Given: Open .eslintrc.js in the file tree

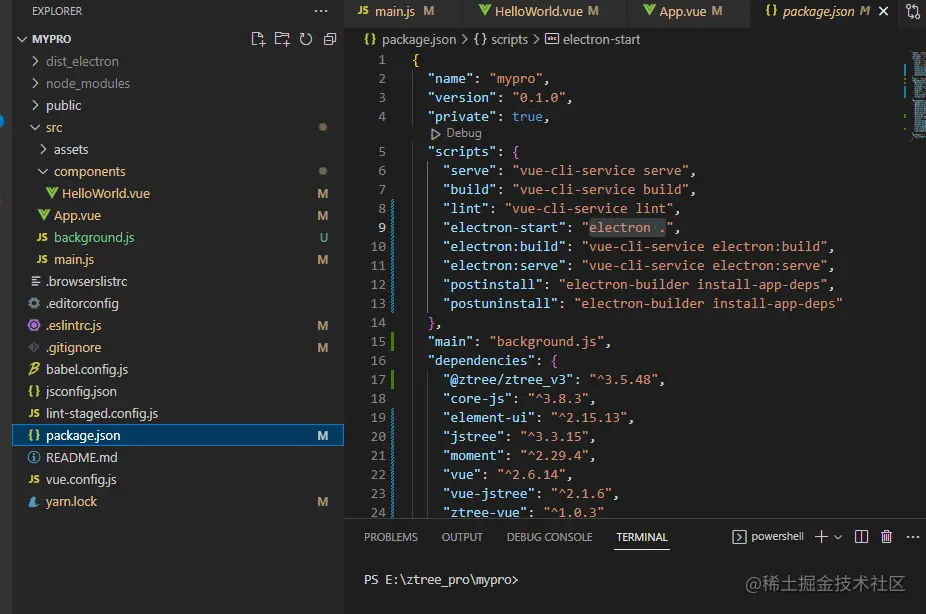Looking at the screenshot, I should (73, 325).
